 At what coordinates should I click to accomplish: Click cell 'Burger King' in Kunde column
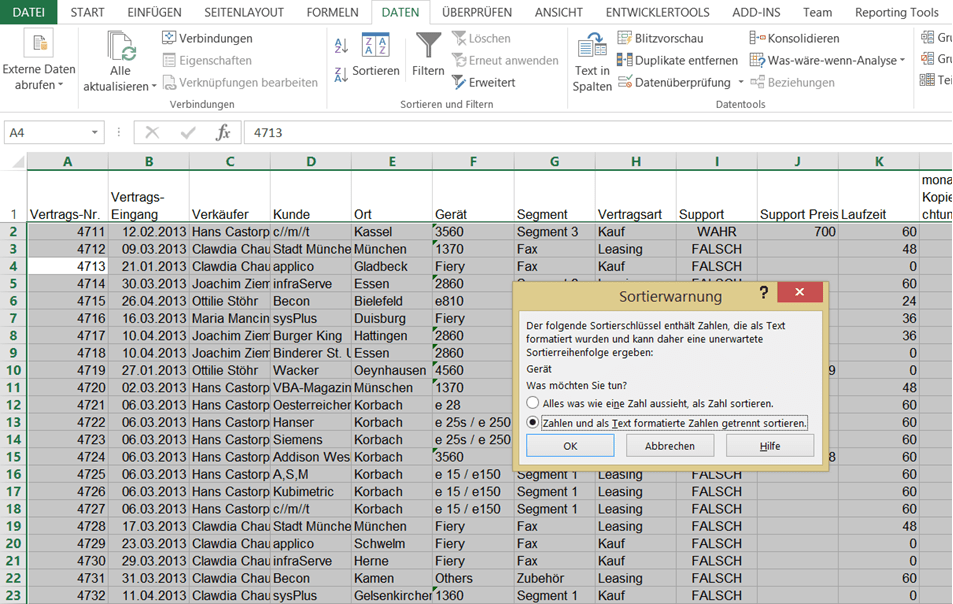coord(311,335)
